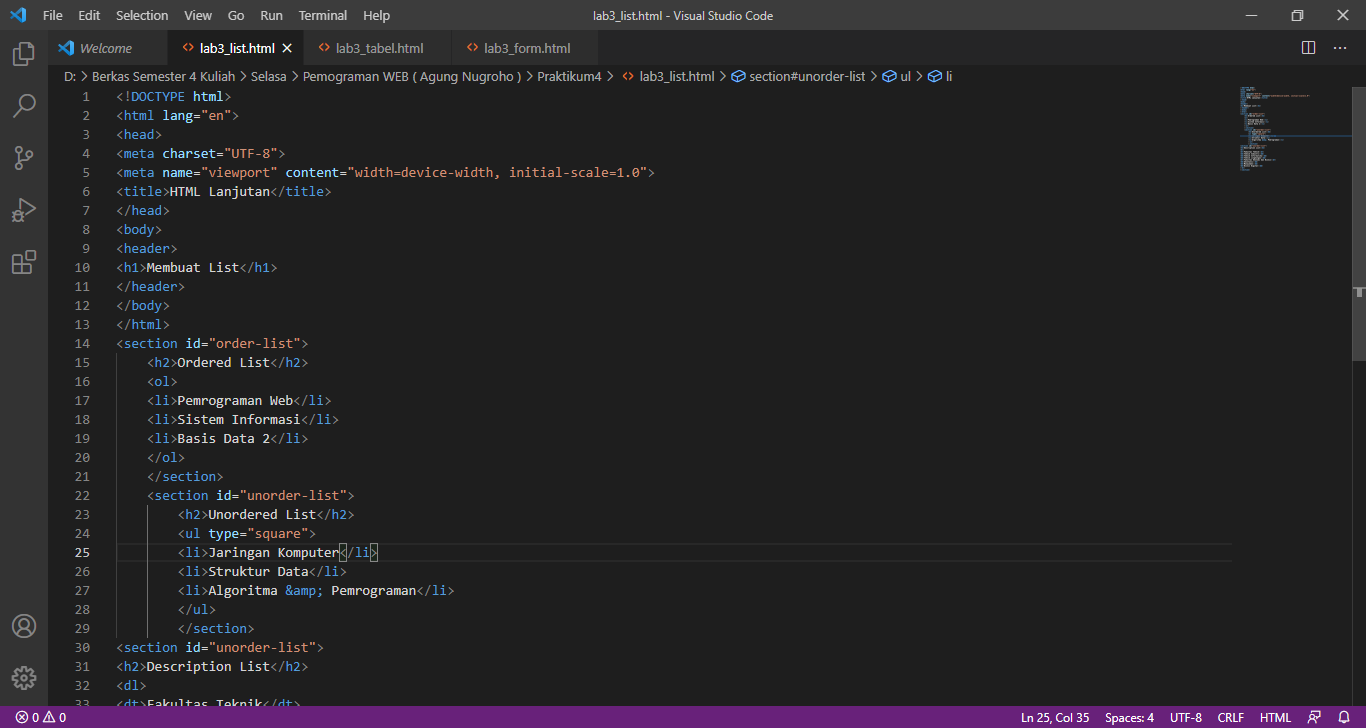1366x728 pixels.
Task: Open the Source Control icon
Action: (24, 158)
